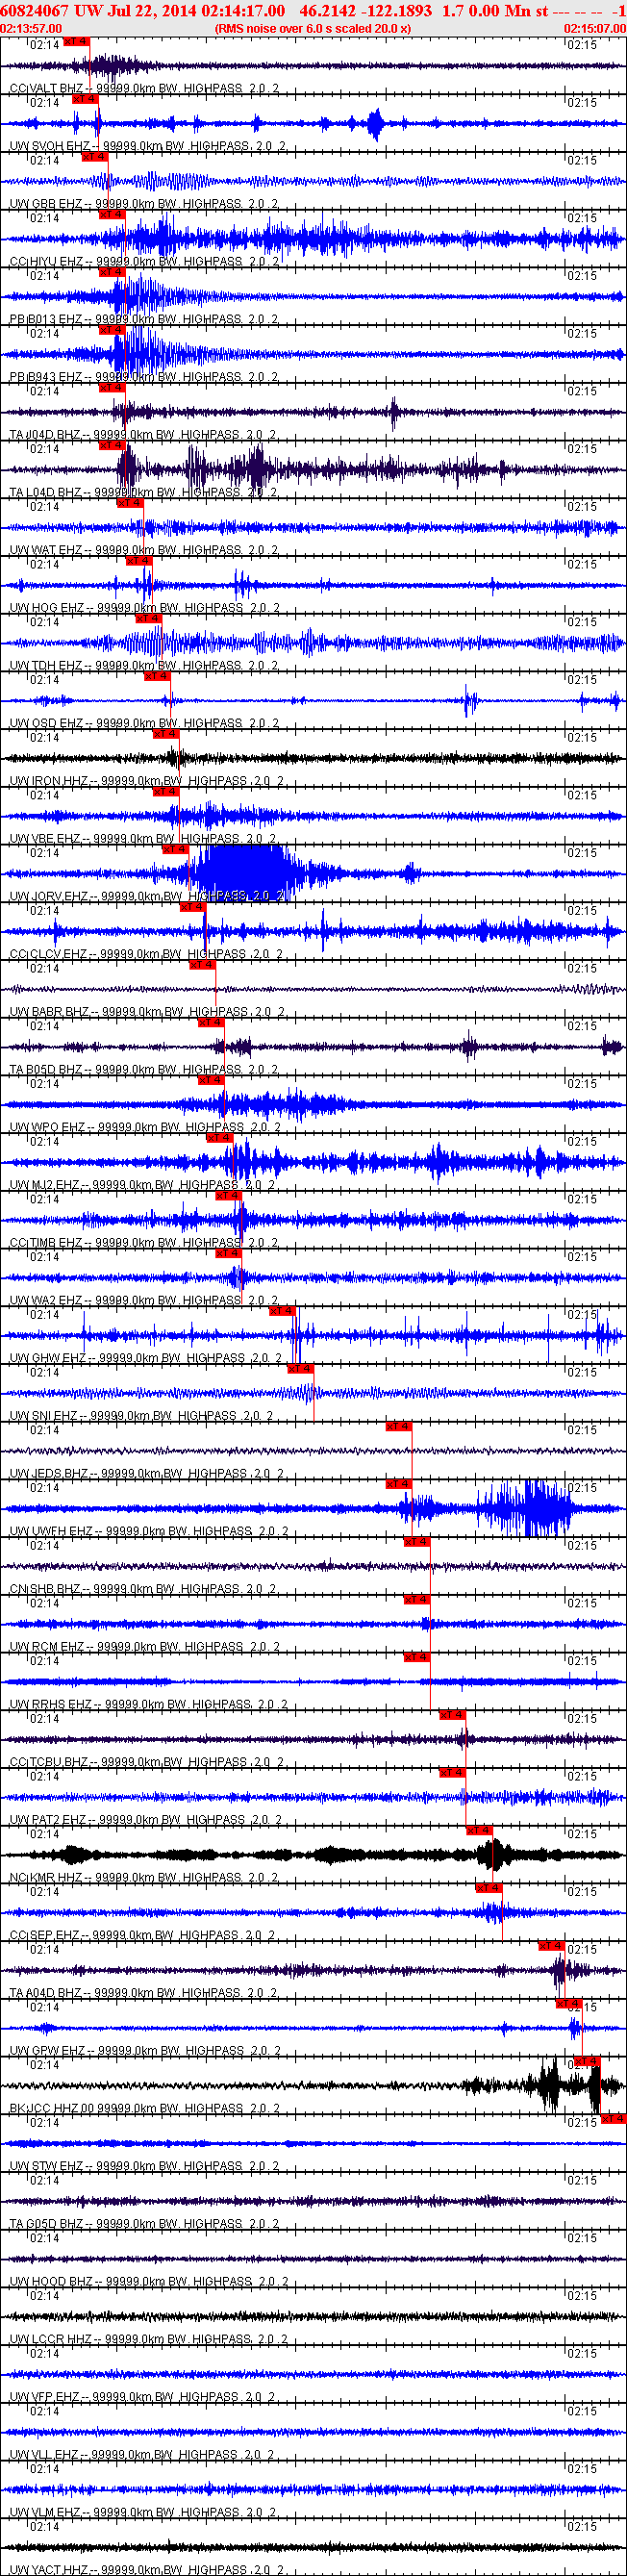Select the pick marker on the UW RCM trace
The height and width of the screenshot is (2576, 627).
coord(416,1600)
